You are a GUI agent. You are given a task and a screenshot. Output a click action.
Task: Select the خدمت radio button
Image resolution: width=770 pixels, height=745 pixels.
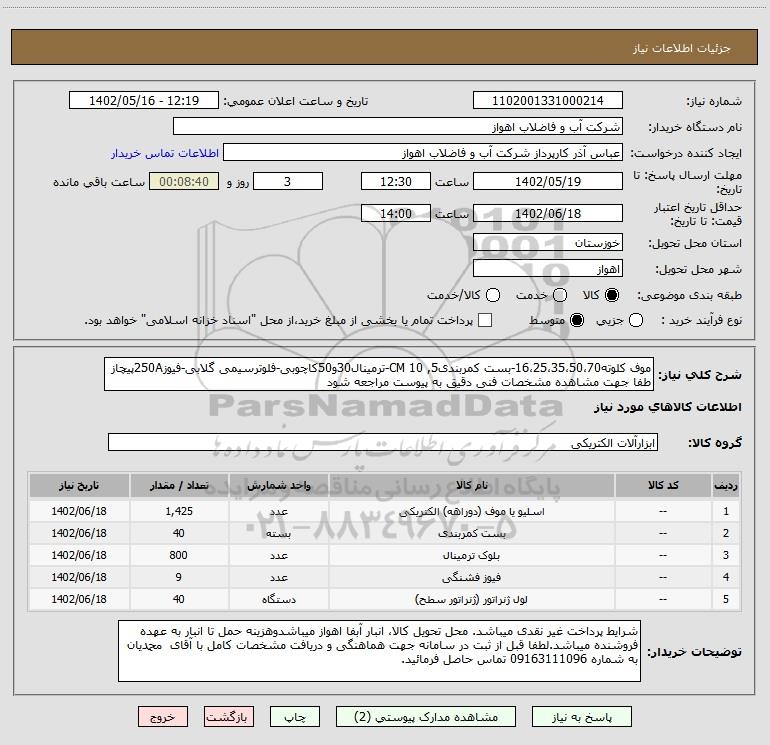point(560,295)
